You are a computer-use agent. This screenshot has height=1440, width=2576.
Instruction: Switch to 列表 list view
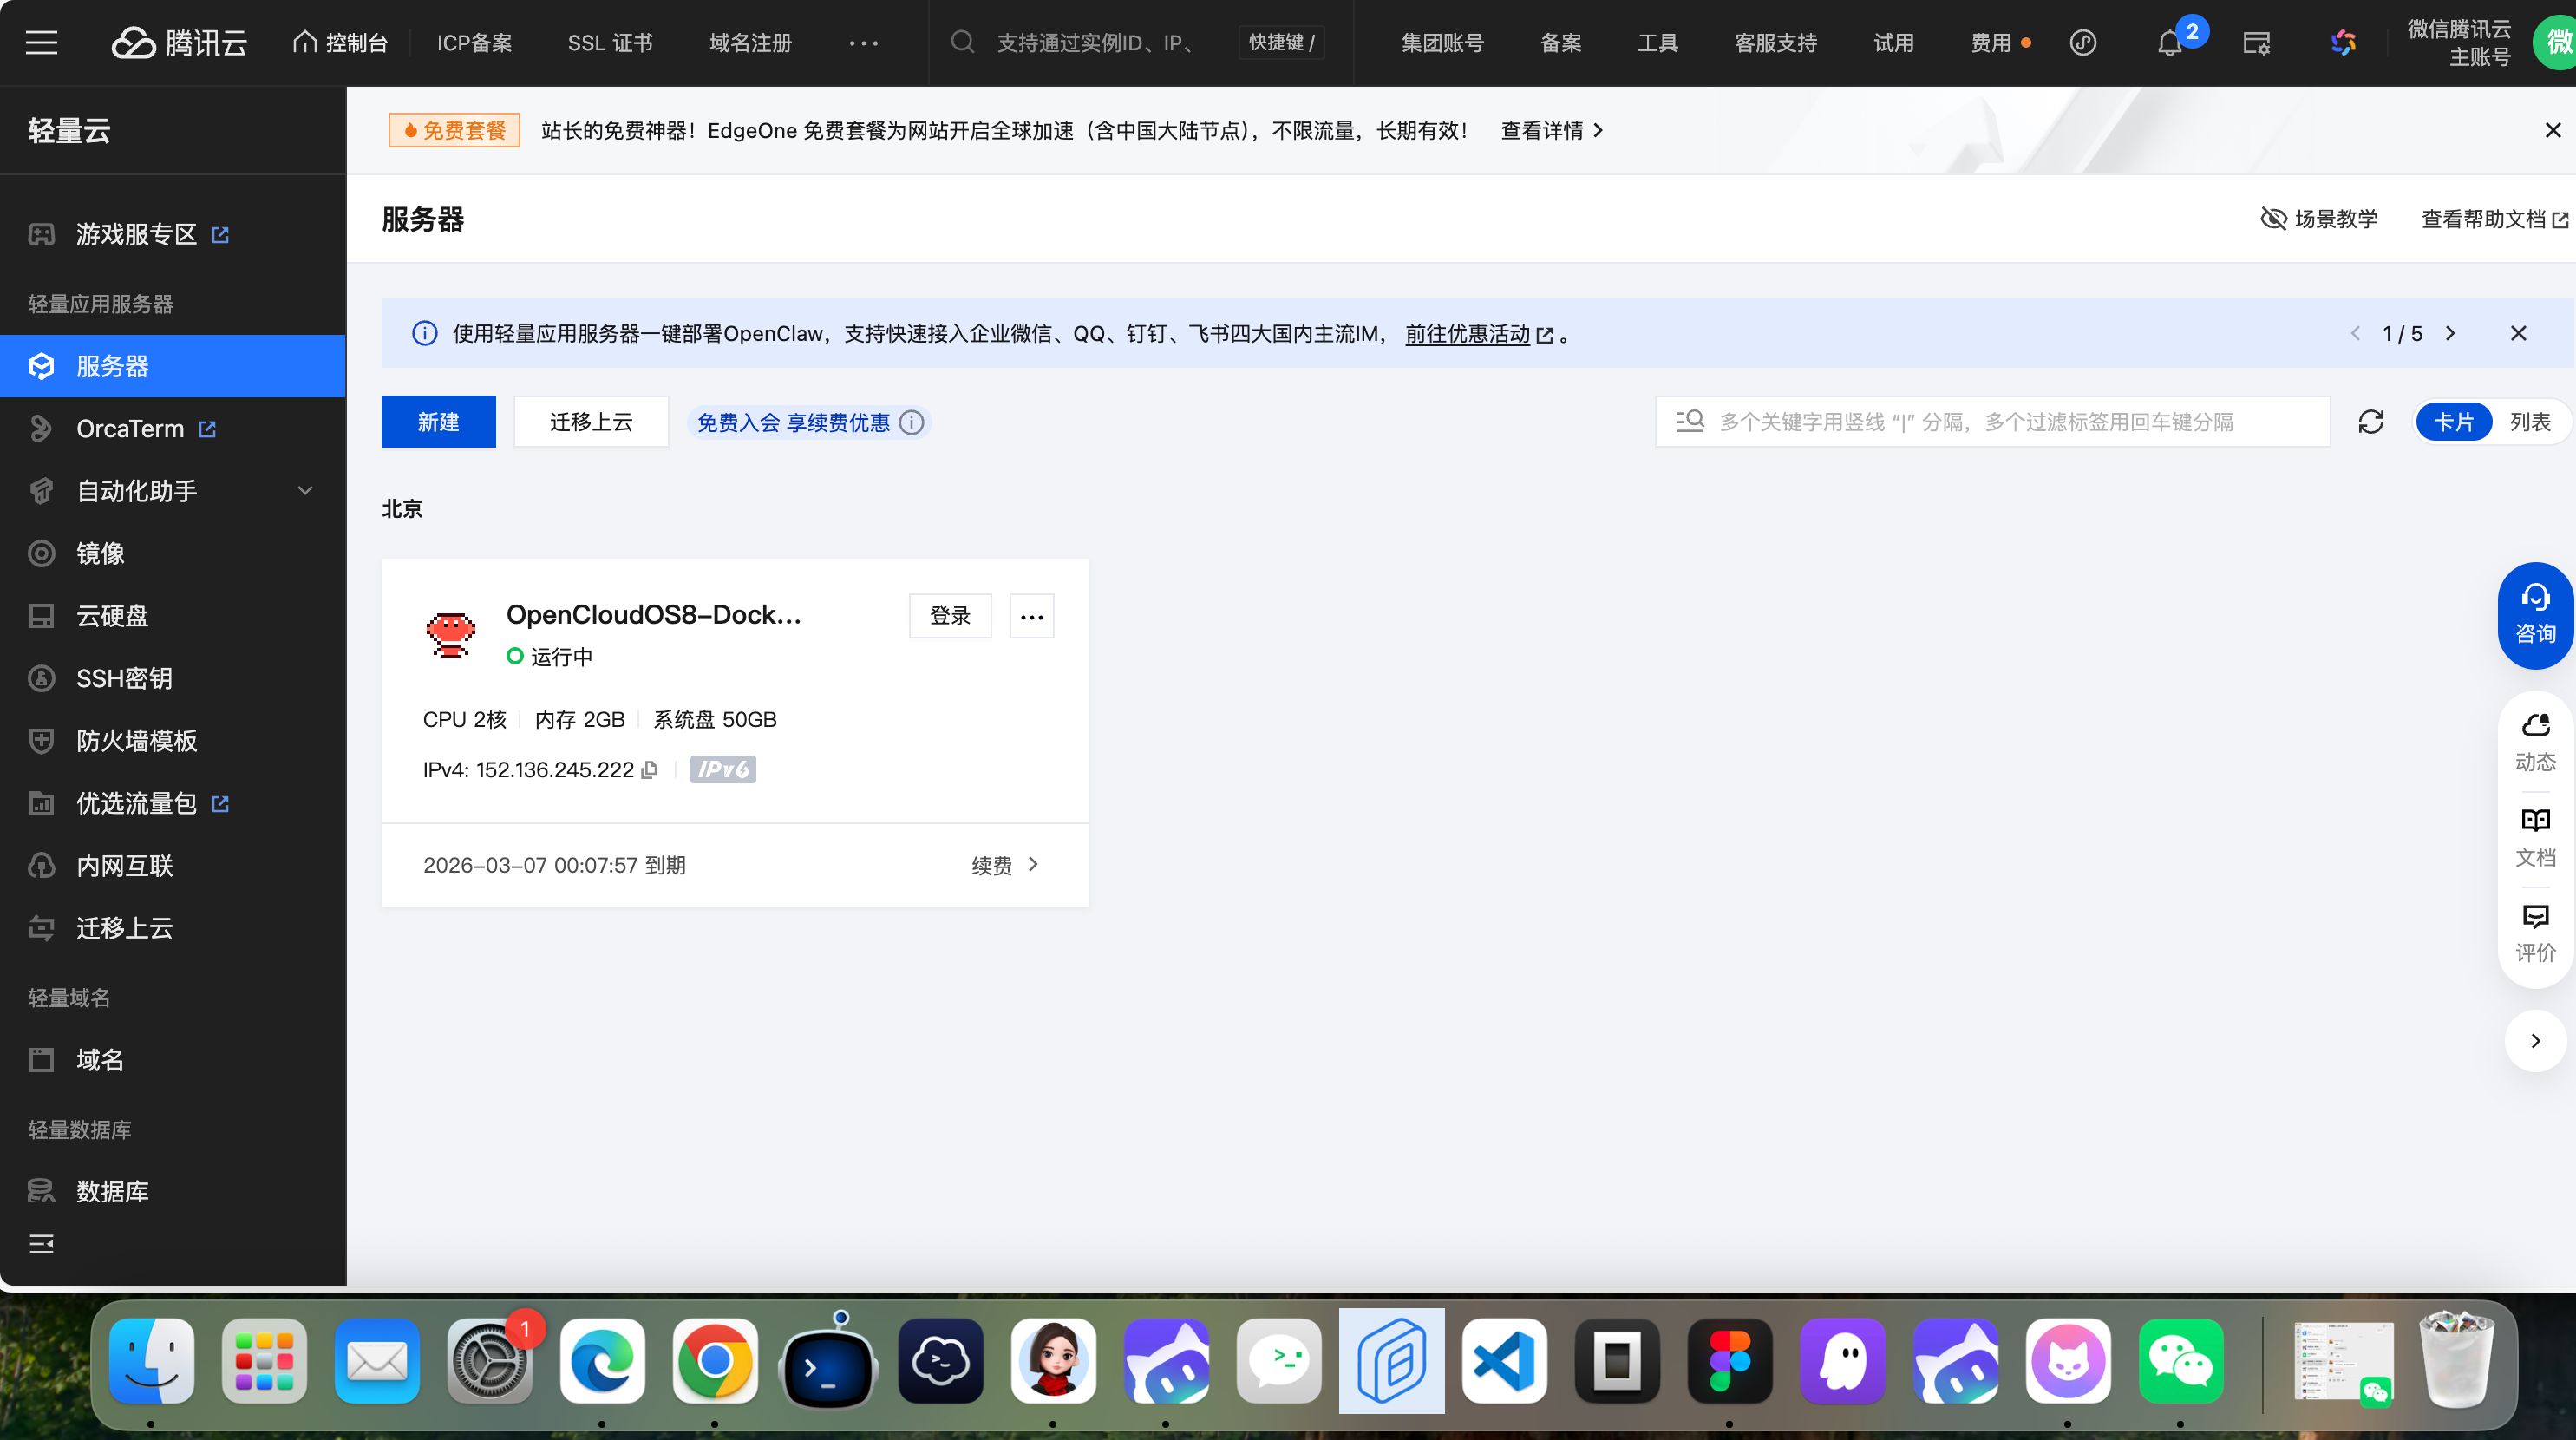(2530, 422)
